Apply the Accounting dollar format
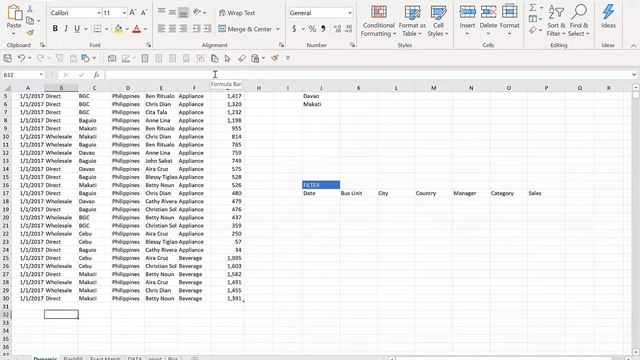 coord(294,29)
